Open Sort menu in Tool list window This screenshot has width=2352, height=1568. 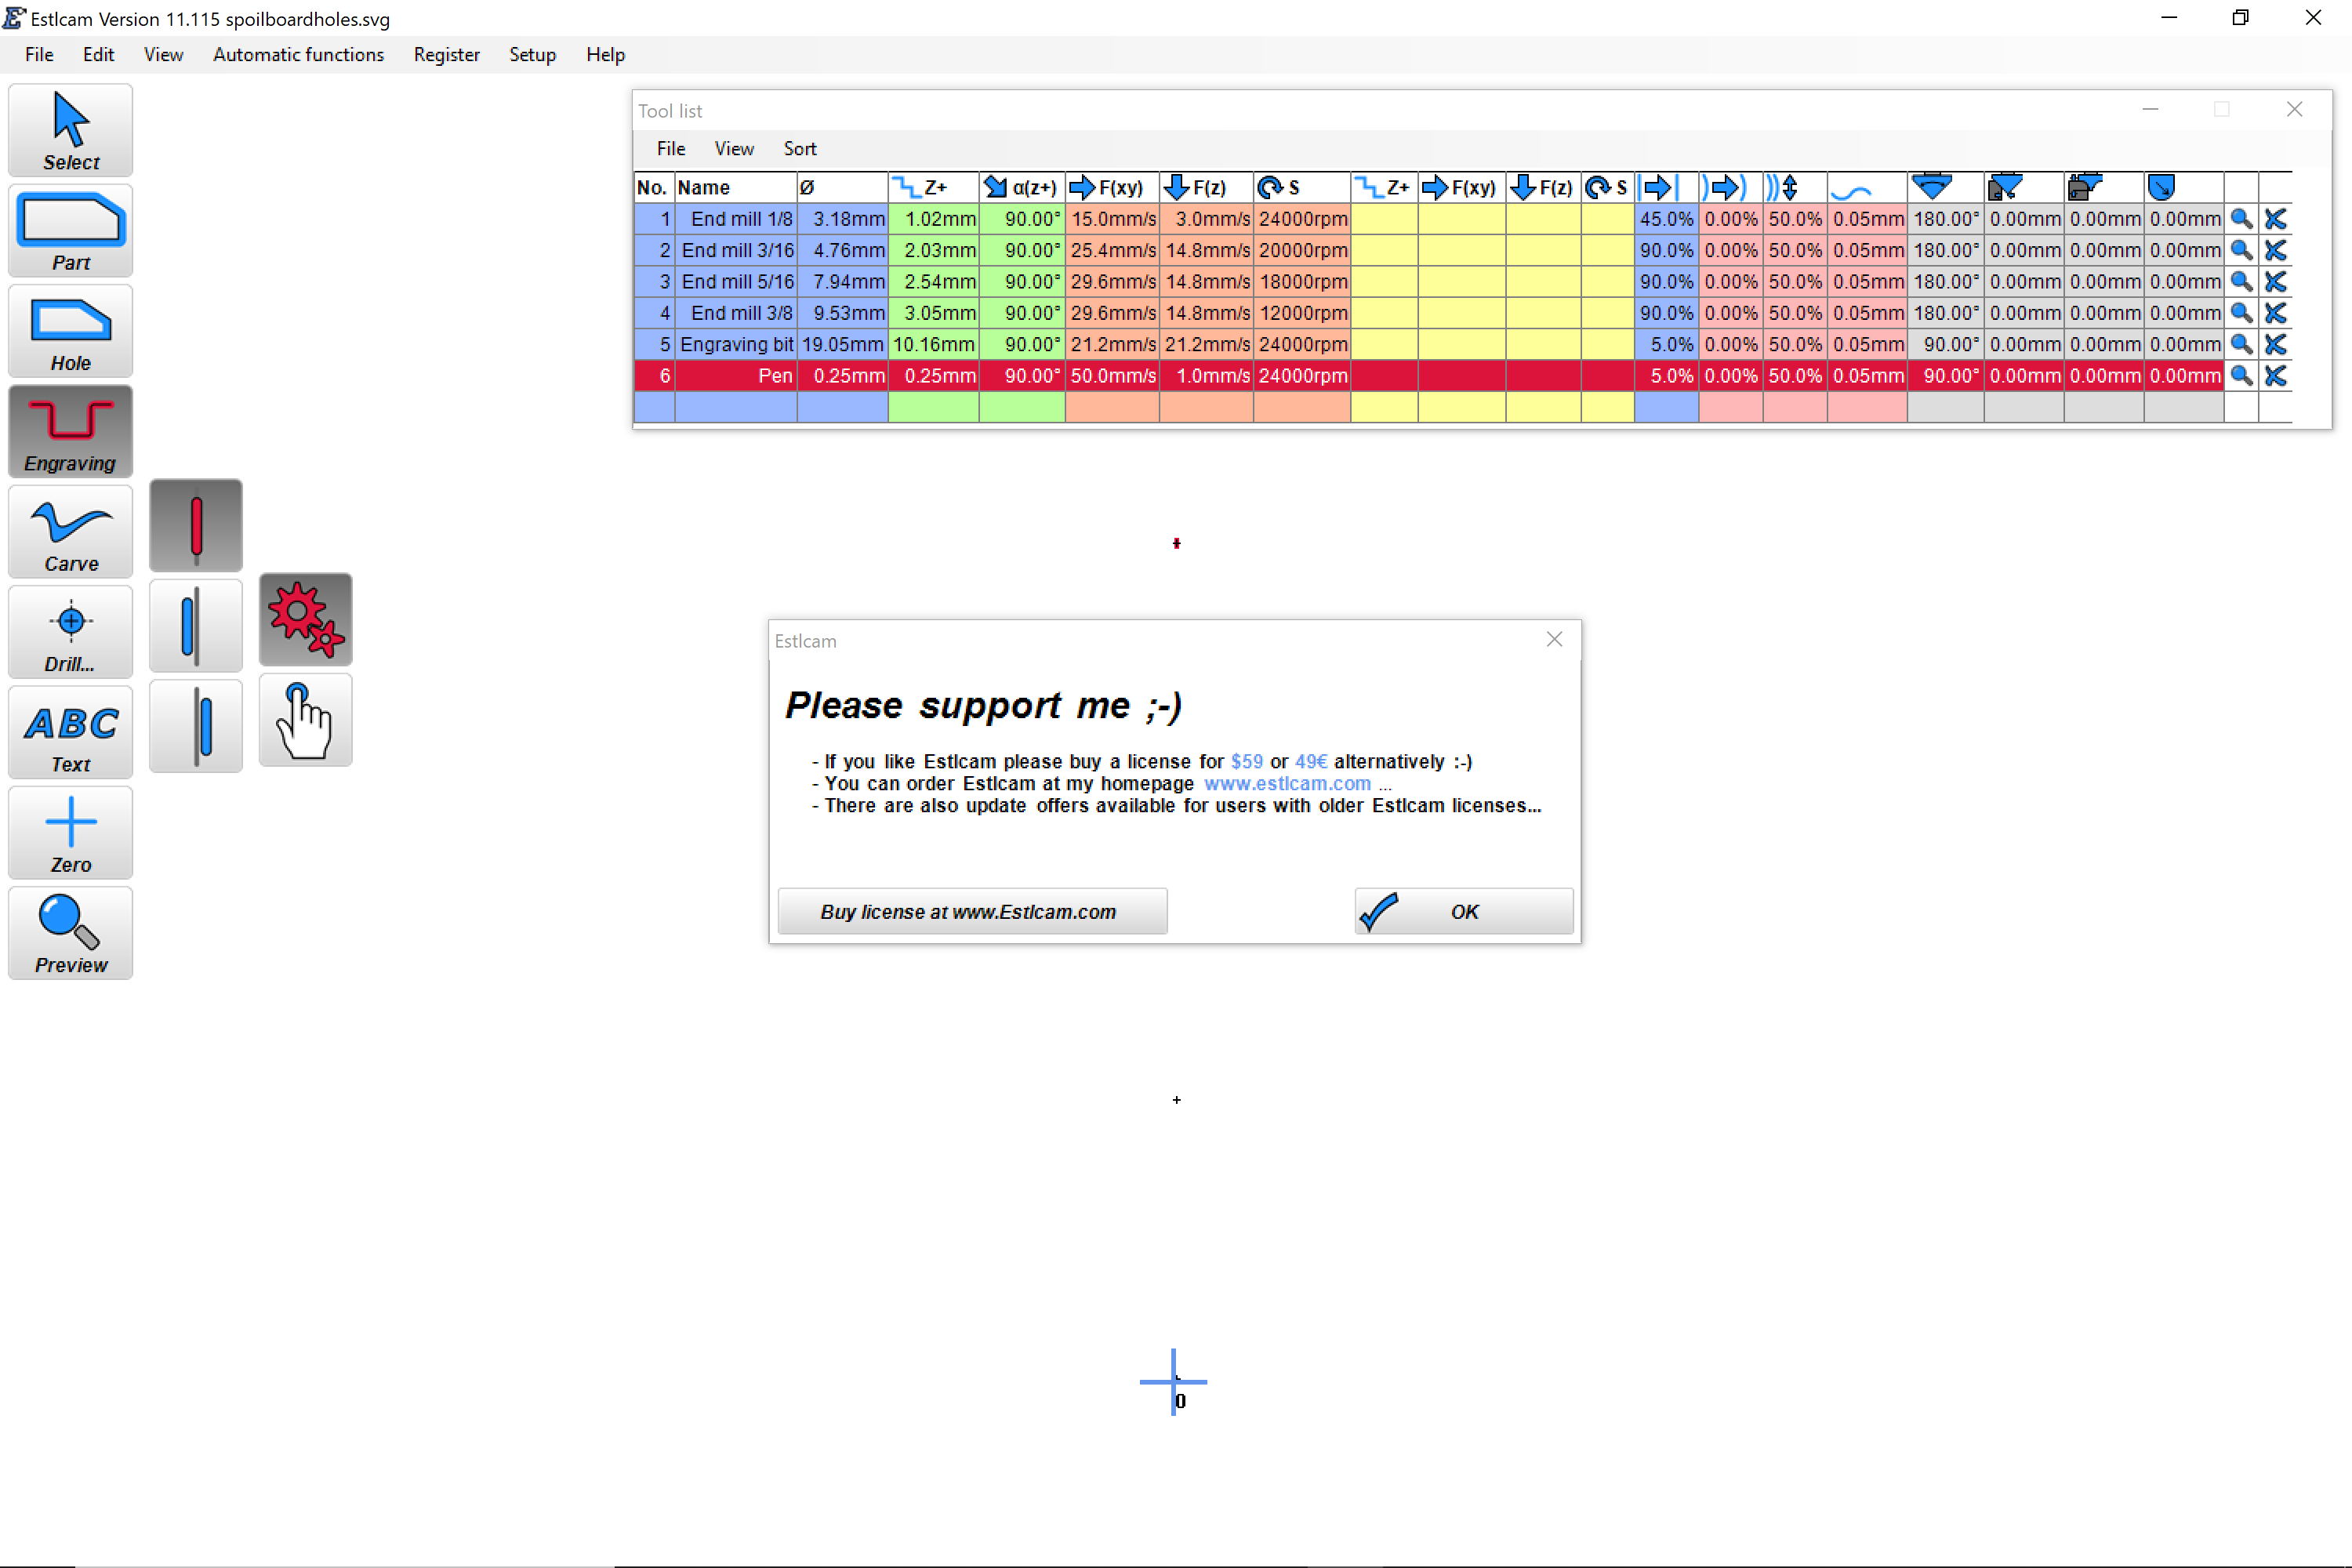pos(800,149)
